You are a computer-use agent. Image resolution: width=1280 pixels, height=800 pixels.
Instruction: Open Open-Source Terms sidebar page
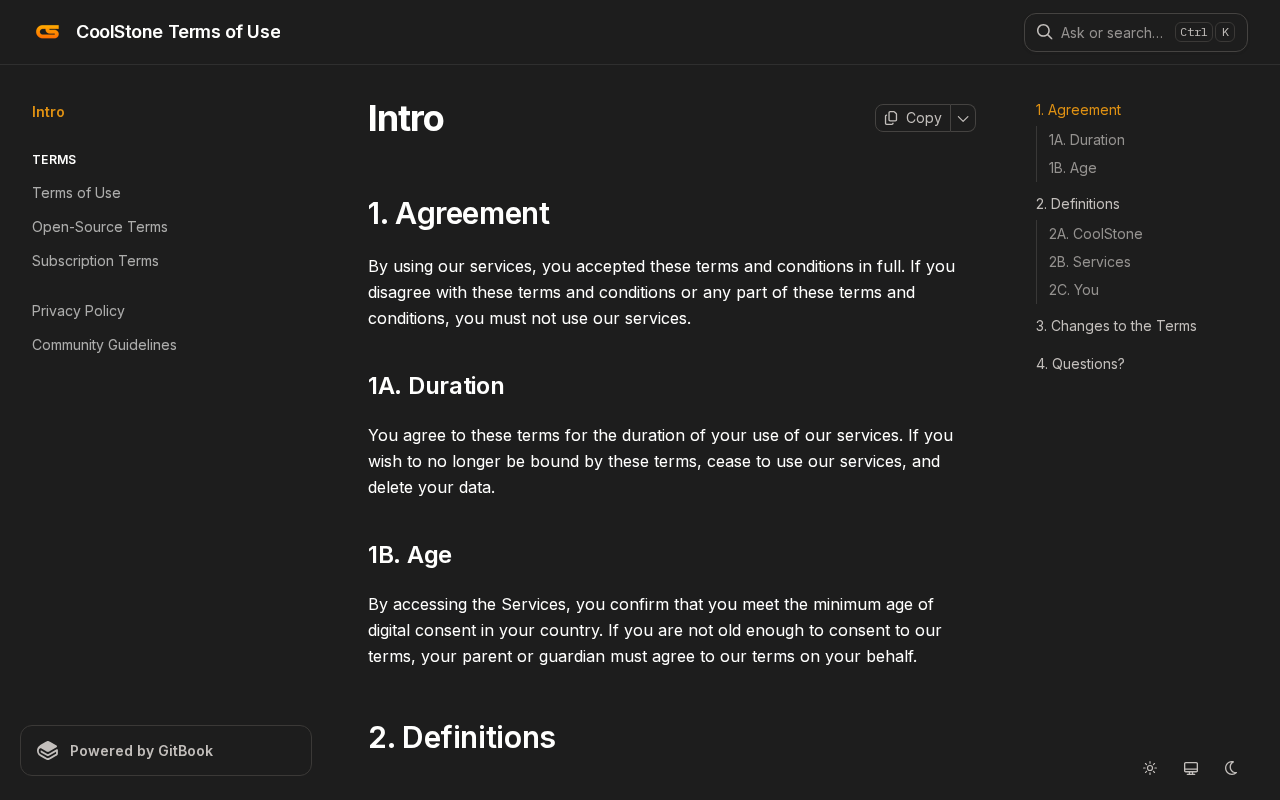pyautogui.click(x=100, y=227)
